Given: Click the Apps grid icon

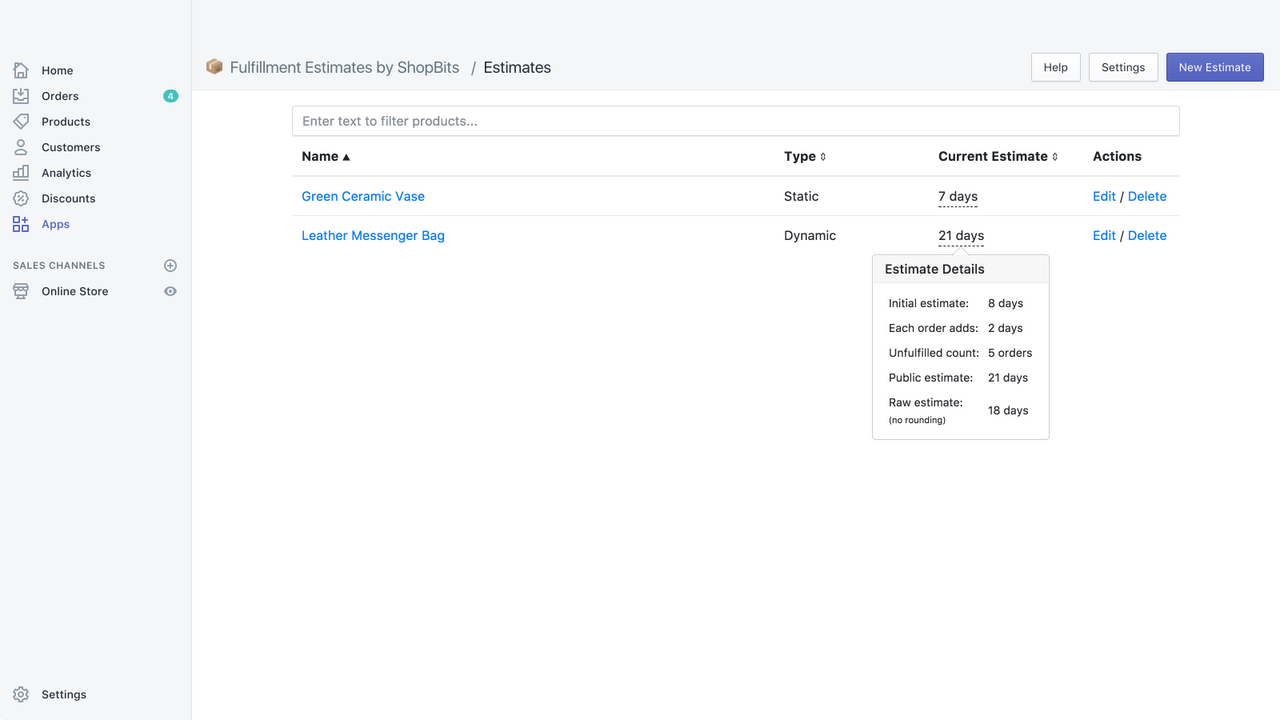Looking at the screenshot, I should tap(21, 224).
